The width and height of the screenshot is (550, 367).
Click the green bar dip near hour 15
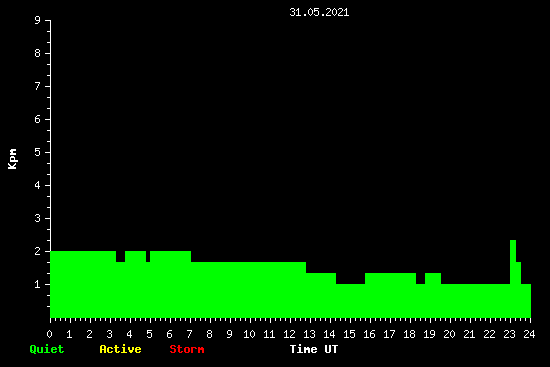click(350, 301)
